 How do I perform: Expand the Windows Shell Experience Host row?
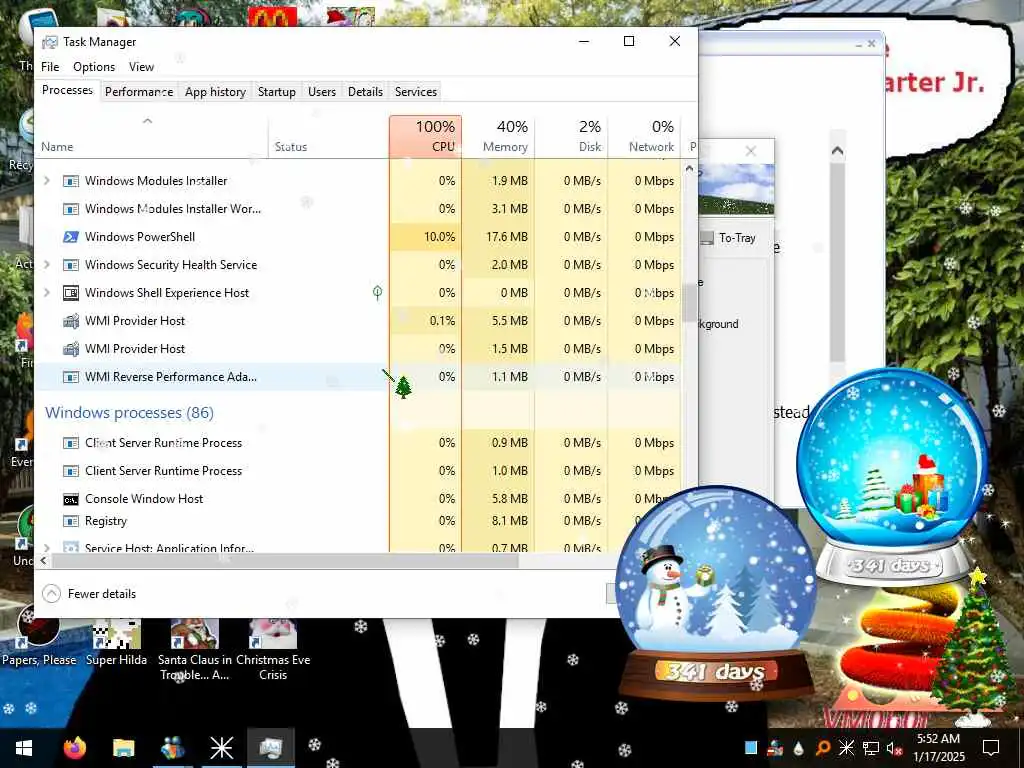coord(47,293)
